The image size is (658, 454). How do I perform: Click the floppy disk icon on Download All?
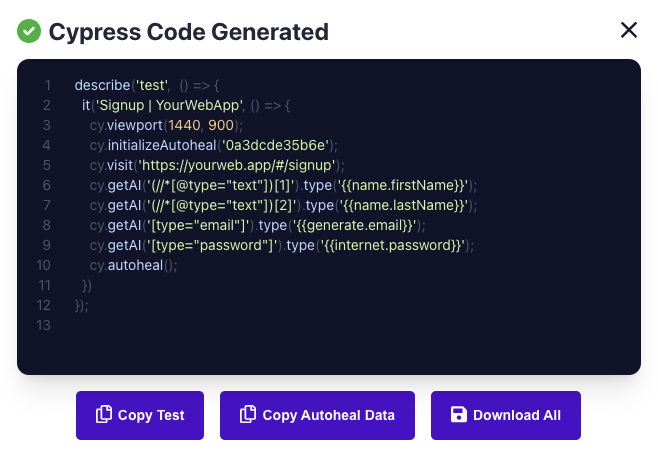coord(459,415)
